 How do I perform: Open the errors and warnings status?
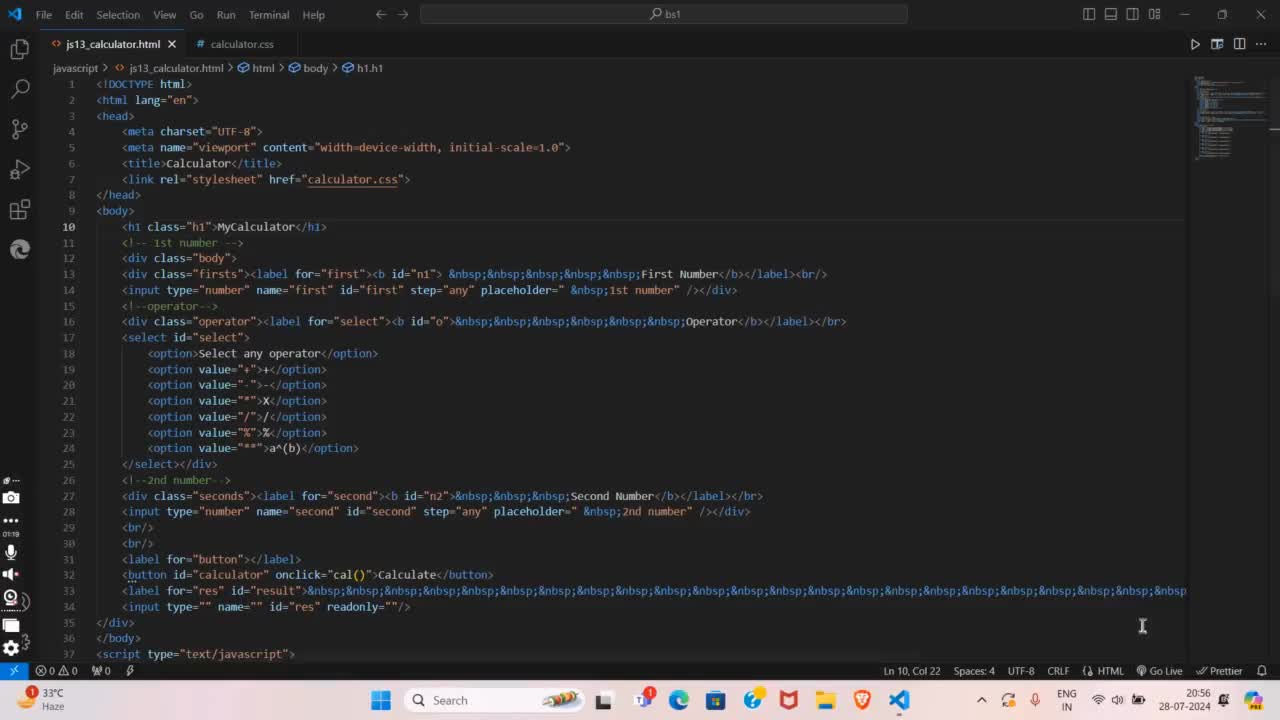pyautogui.click(x=56, y=671)
